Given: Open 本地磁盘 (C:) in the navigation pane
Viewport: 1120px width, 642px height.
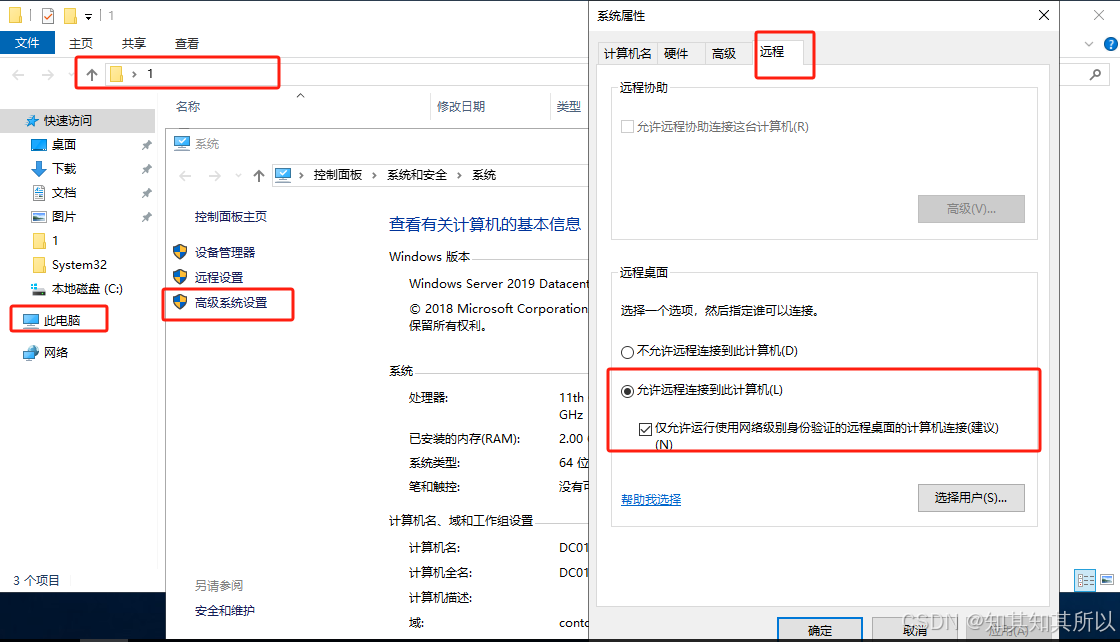Looking at the screenshot, I should [x=87, y=289].
